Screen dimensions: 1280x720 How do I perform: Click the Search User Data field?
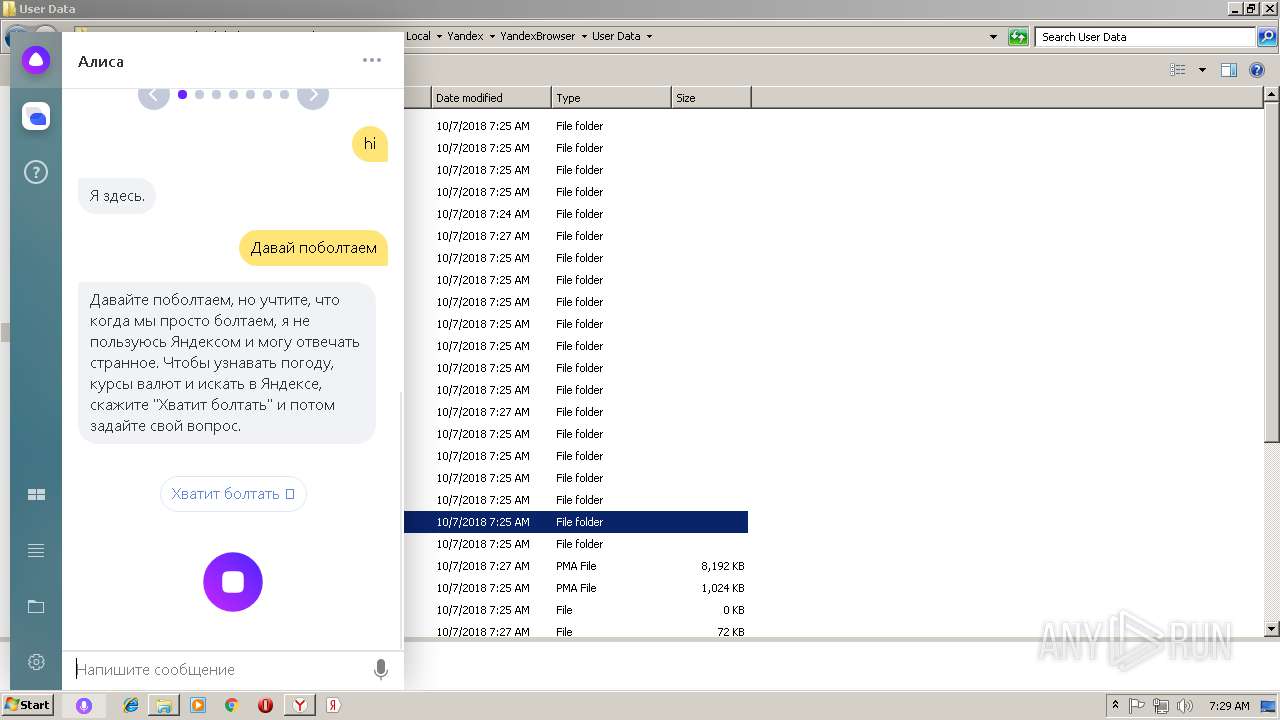coord(1145,37)
